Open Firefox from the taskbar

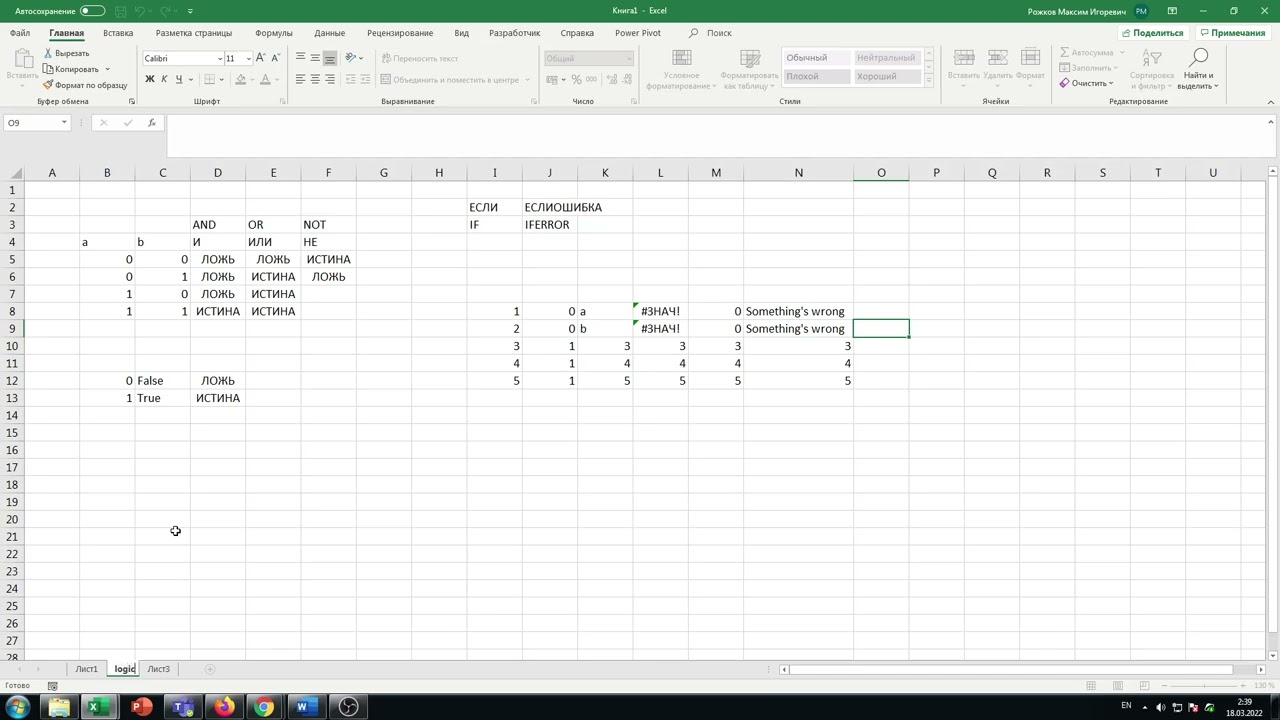pos(223,707)
